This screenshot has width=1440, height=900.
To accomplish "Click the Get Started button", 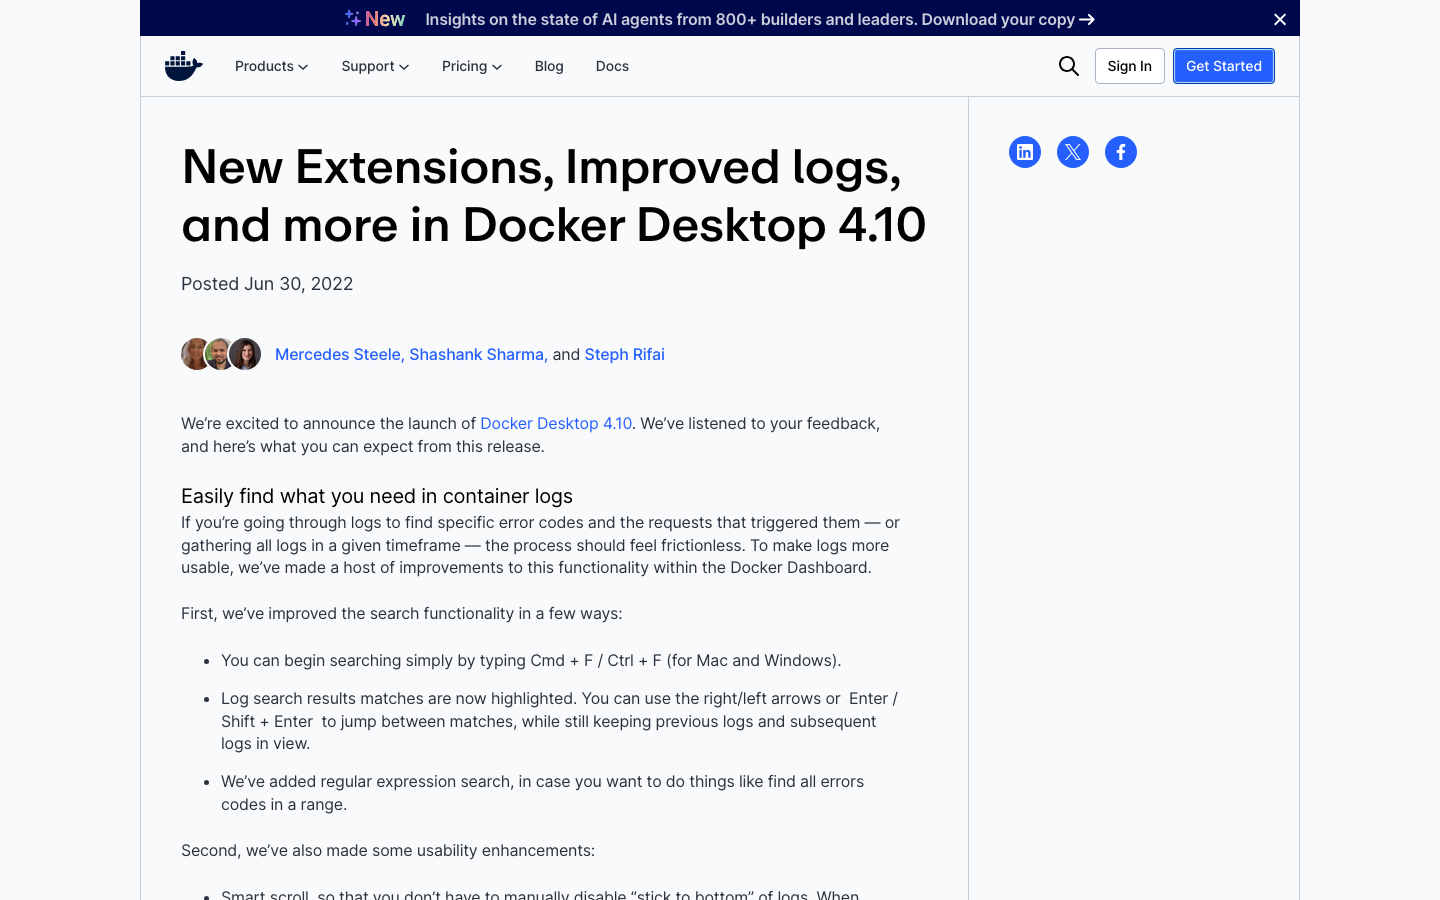I will point(1224,66).
